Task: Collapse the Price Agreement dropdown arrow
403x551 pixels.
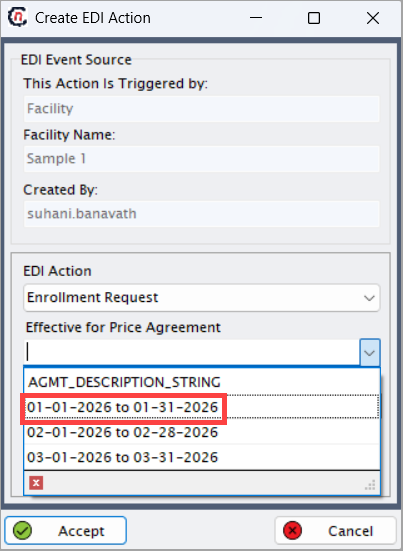Action: (370, 352)
